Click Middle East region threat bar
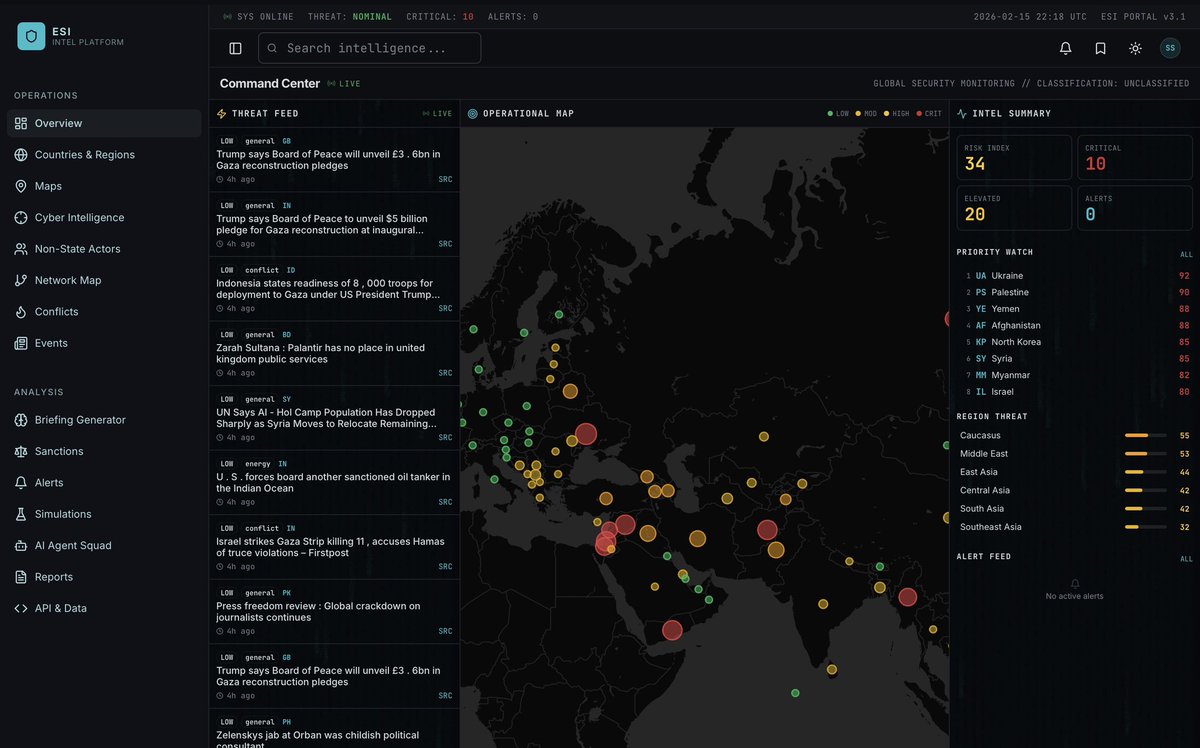1200x748 pixels. coord(1145,454)
